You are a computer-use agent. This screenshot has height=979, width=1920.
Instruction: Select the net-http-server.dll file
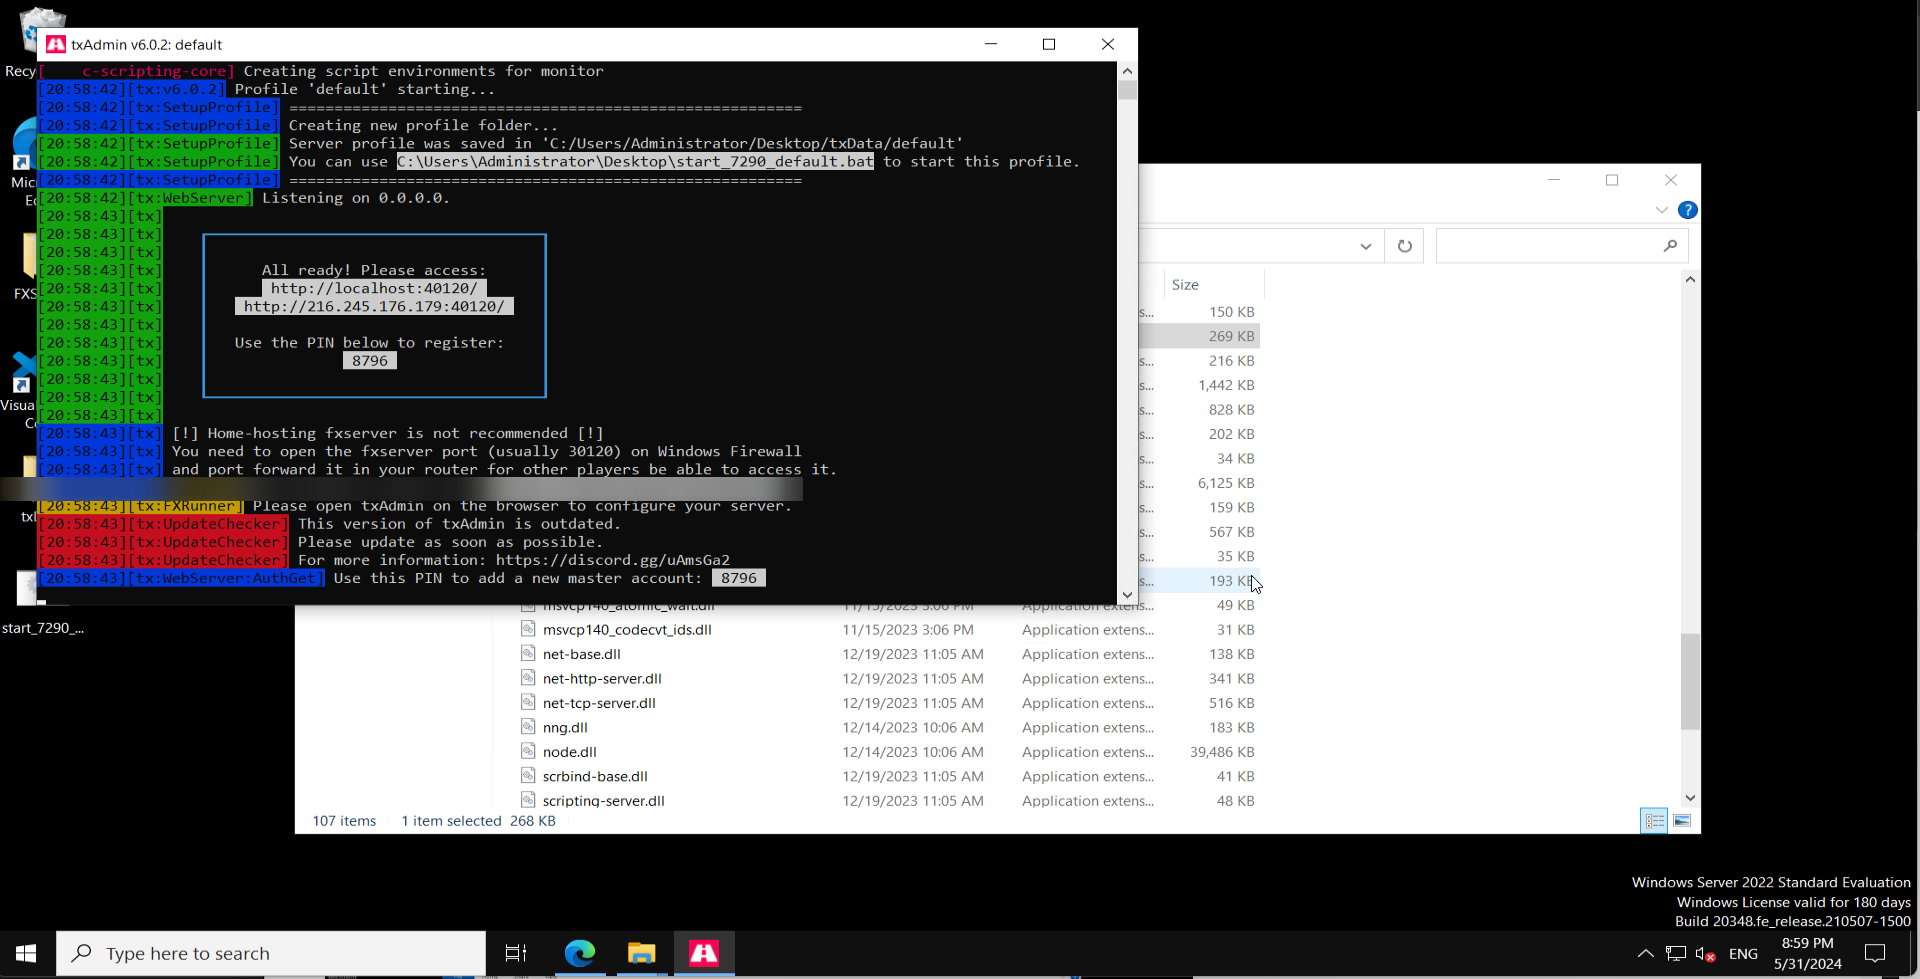click(x=602, y=679)
